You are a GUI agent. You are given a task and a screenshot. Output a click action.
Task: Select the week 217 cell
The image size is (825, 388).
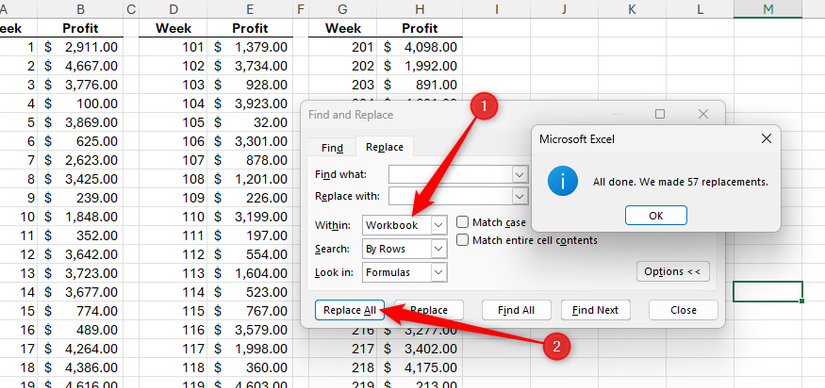click(x=343, y=349)
